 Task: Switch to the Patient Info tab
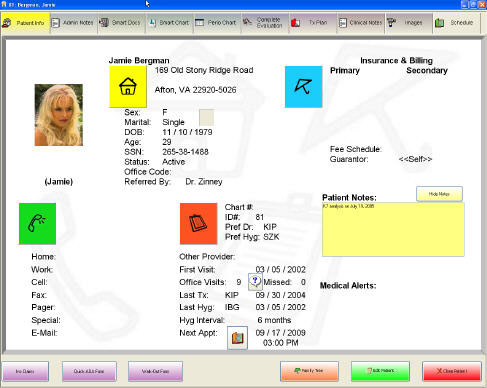[25, 23]
